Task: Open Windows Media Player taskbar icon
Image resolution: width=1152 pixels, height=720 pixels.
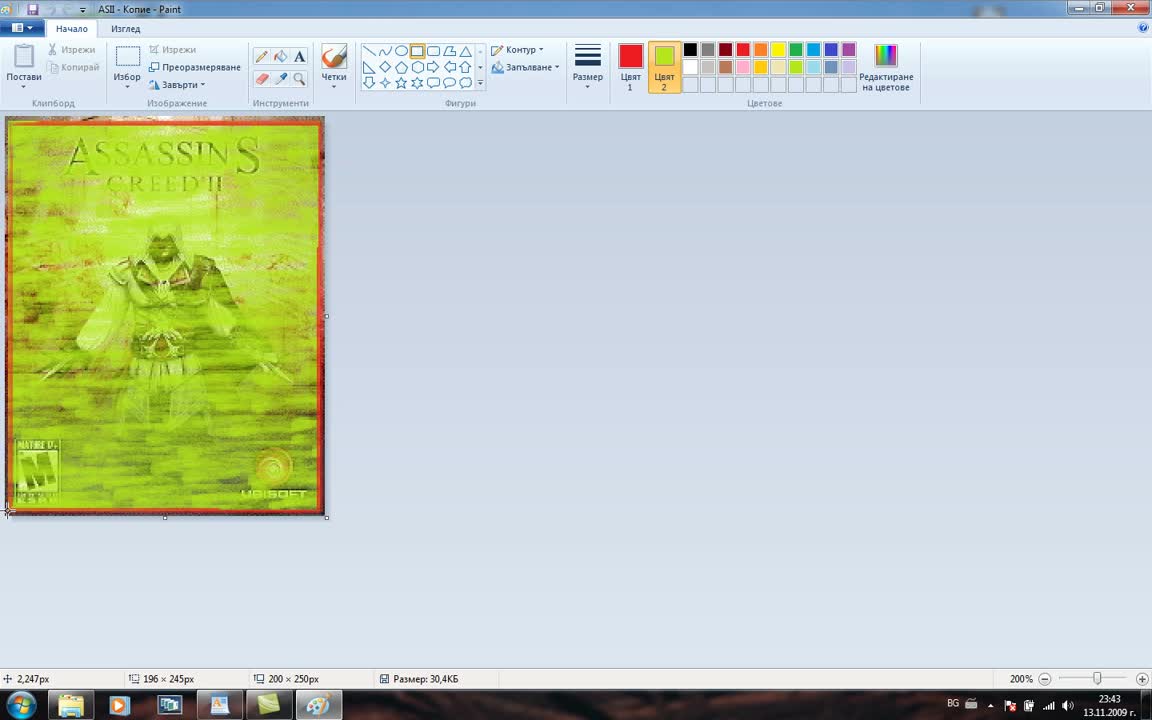Action: [120, 705]
